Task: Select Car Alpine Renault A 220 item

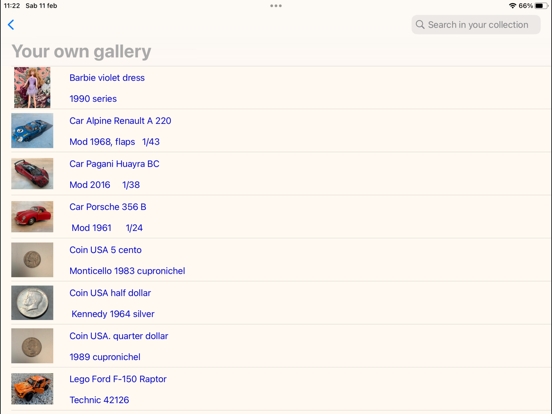Action: click(281, 131)
